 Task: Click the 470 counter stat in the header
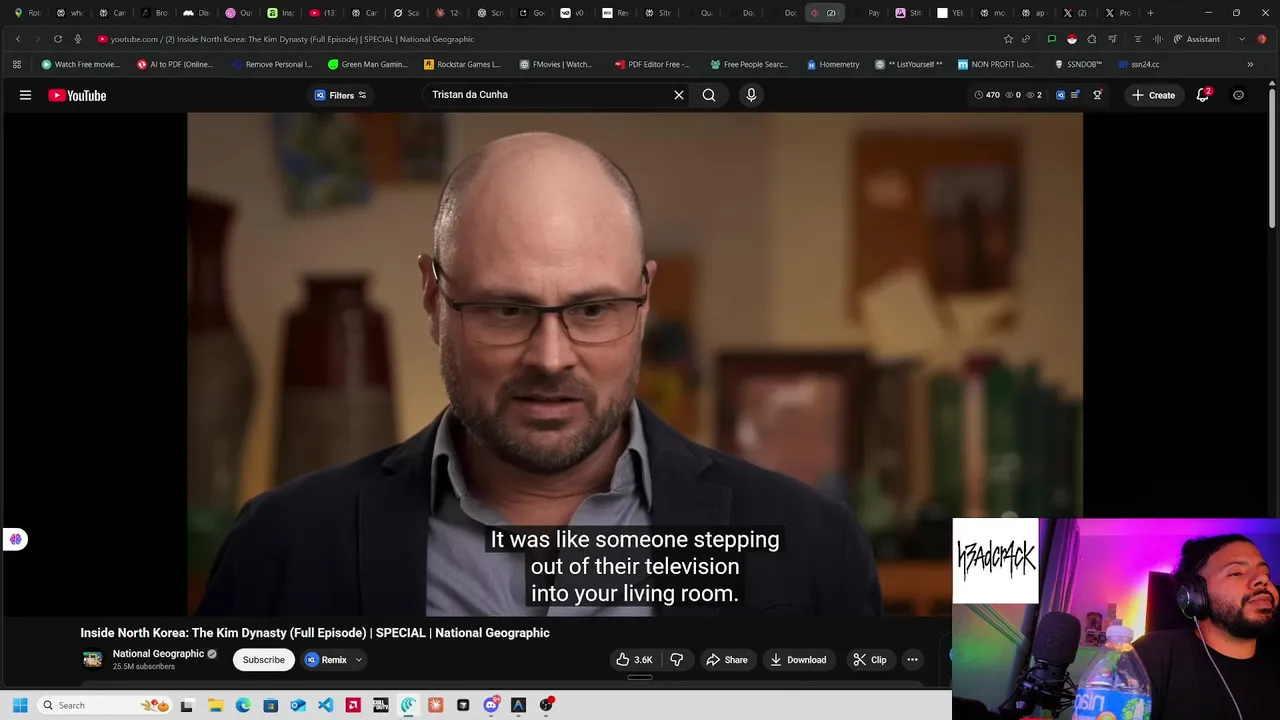click(987, 95)
